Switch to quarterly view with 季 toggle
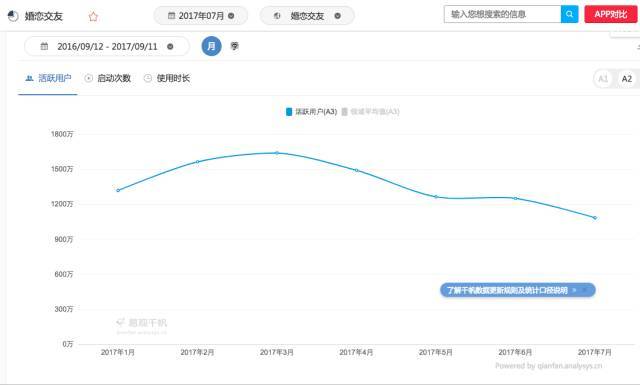 234,46
